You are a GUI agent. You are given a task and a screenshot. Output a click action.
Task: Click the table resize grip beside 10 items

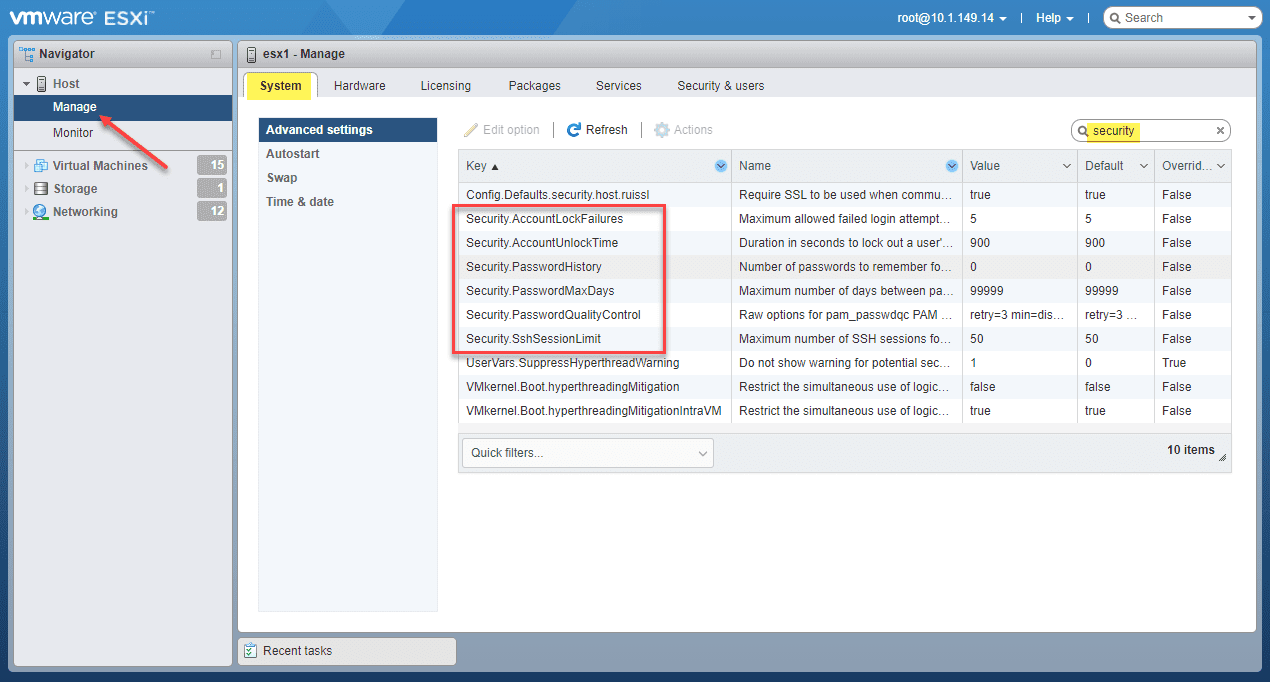[x=1223, y=455]
